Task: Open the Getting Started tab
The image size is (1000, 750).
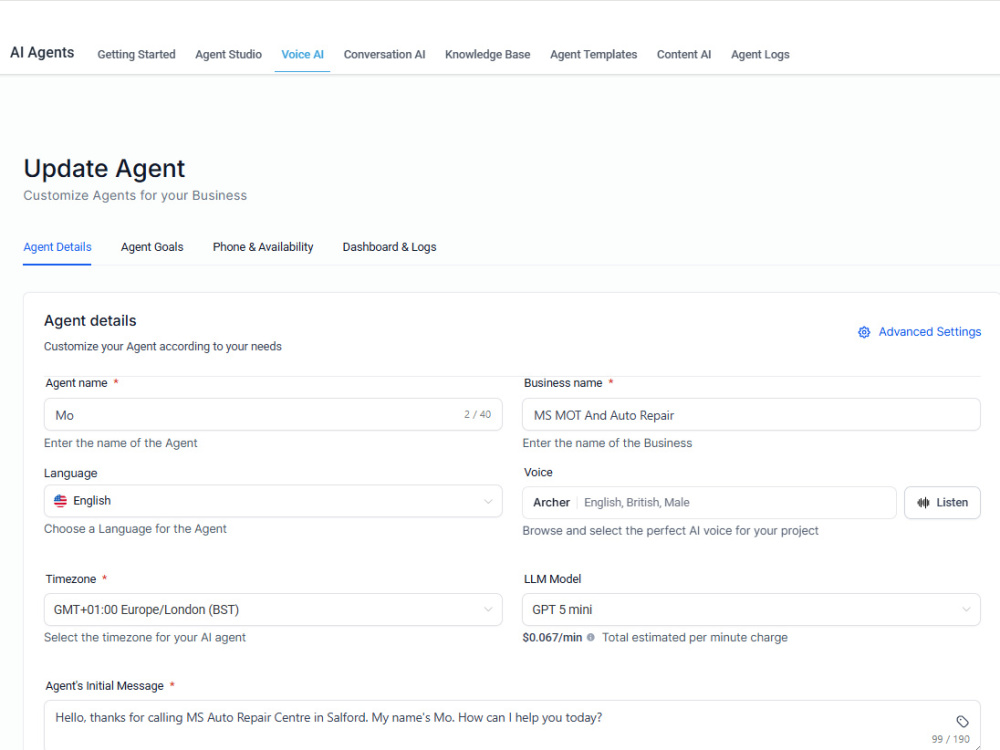Action: click(136, 55)
